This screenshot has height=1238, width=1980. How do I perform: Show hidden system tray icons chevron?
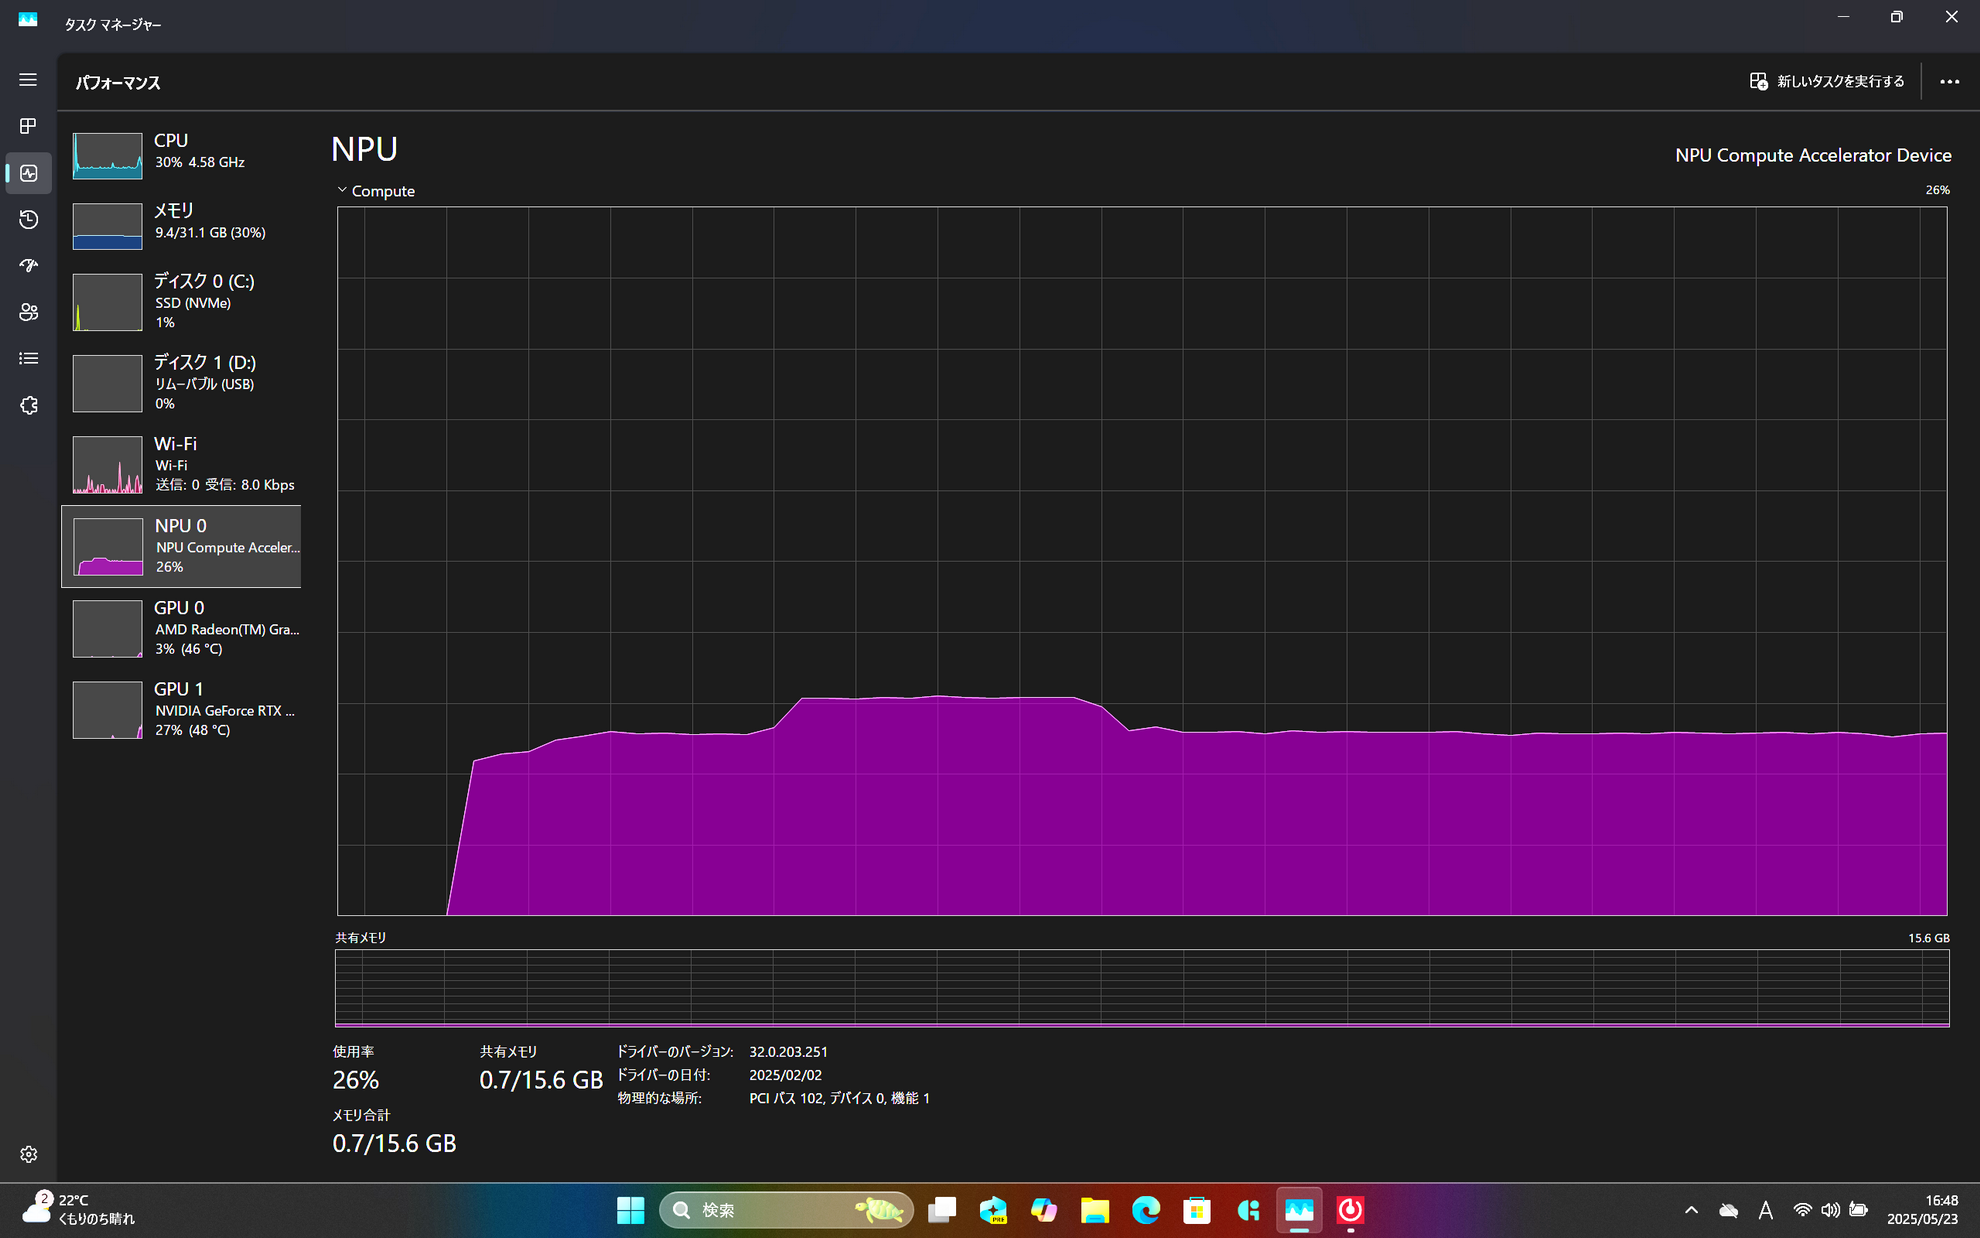(x=1691, y=1210)
